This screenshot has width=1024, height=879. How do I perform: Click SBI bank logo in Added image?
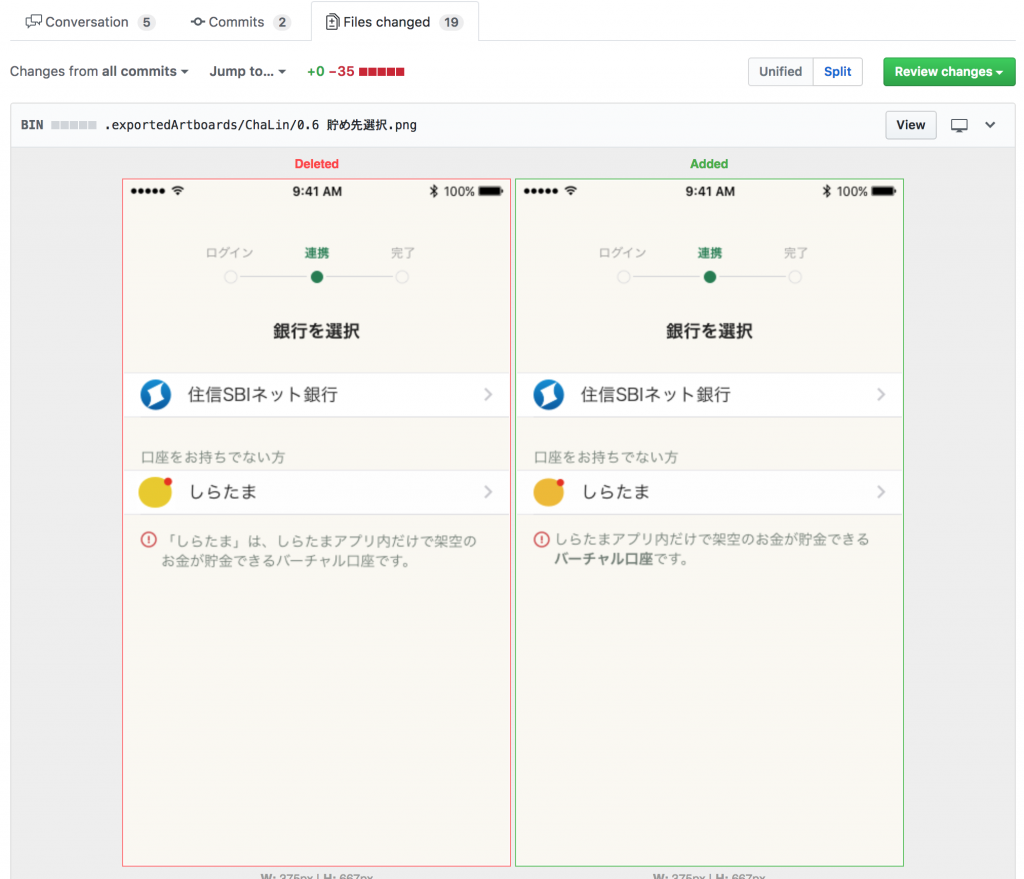tap(549, 394)
